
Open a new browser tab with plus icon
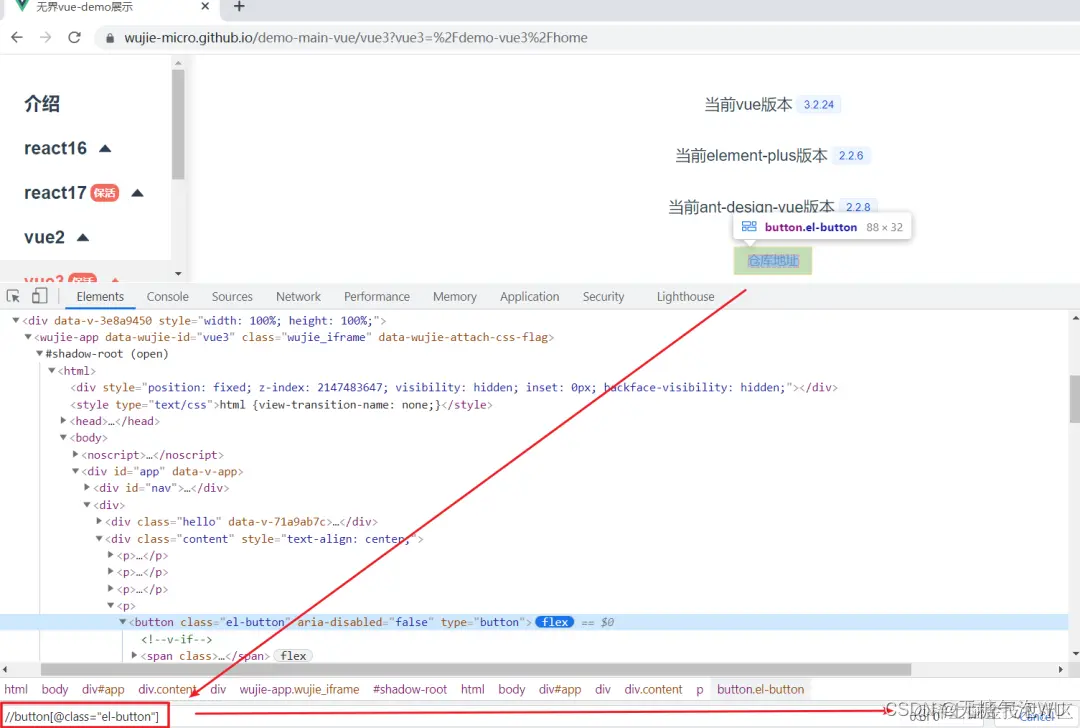click(239, 6)
